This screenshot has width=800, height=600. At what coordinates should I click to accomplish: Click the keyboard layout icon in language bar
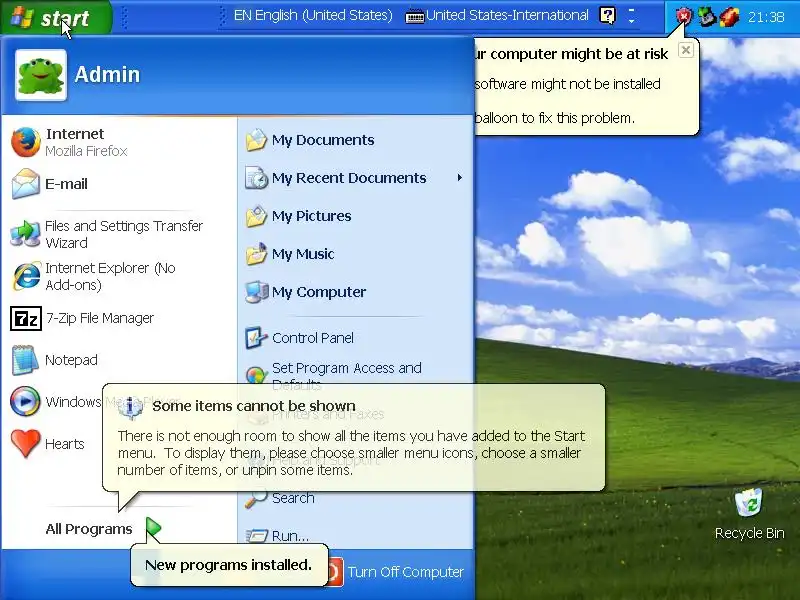[x=414, y=17]
